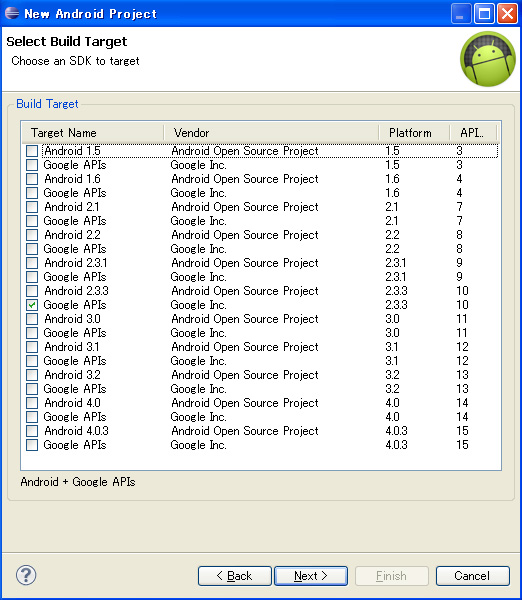Check the Android 2.1 target checkbox
This screenshot has height=600, width=522.
click(32, 207)
